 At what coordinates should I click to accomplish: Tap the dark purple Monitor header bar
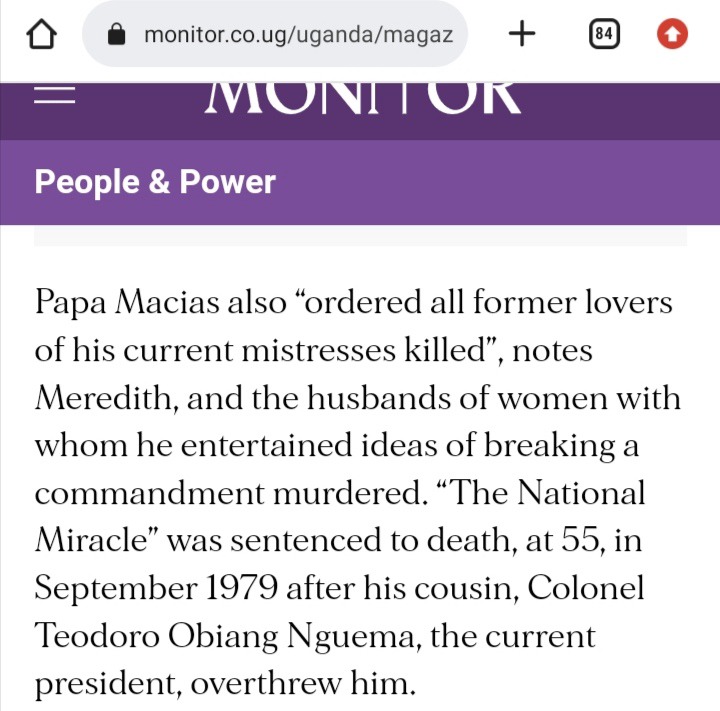click(x=620, y=110)
